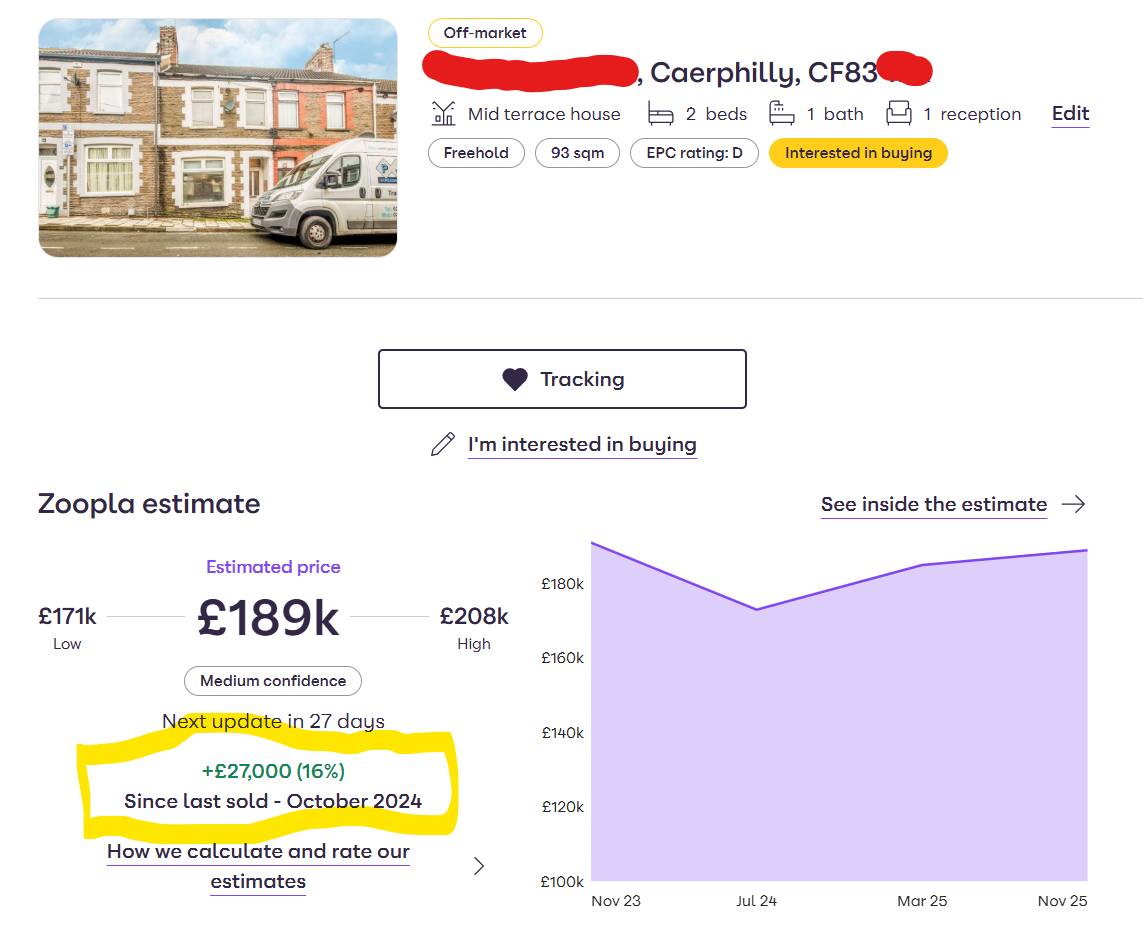The height and width of the screenshot is (952, 1143).
Task: Toggle the Tracking button
Action: pyautogui.click(x=562, y=379)
